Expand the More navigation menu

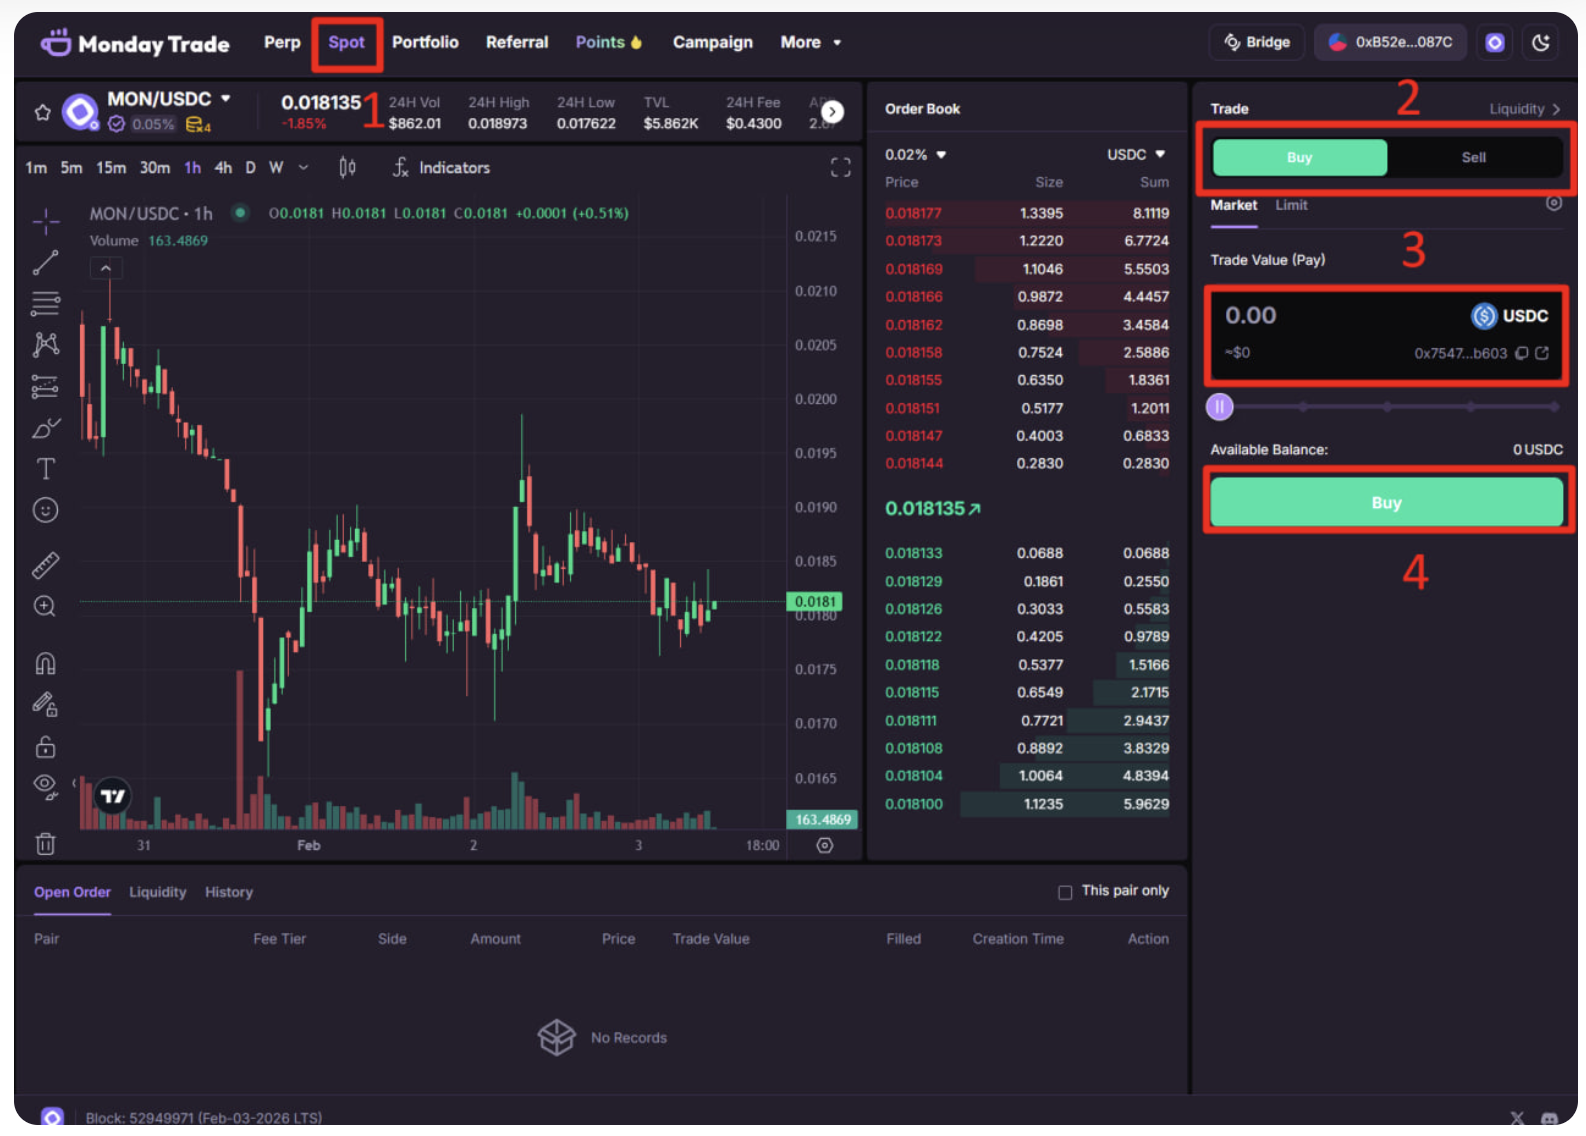(811, 42)
